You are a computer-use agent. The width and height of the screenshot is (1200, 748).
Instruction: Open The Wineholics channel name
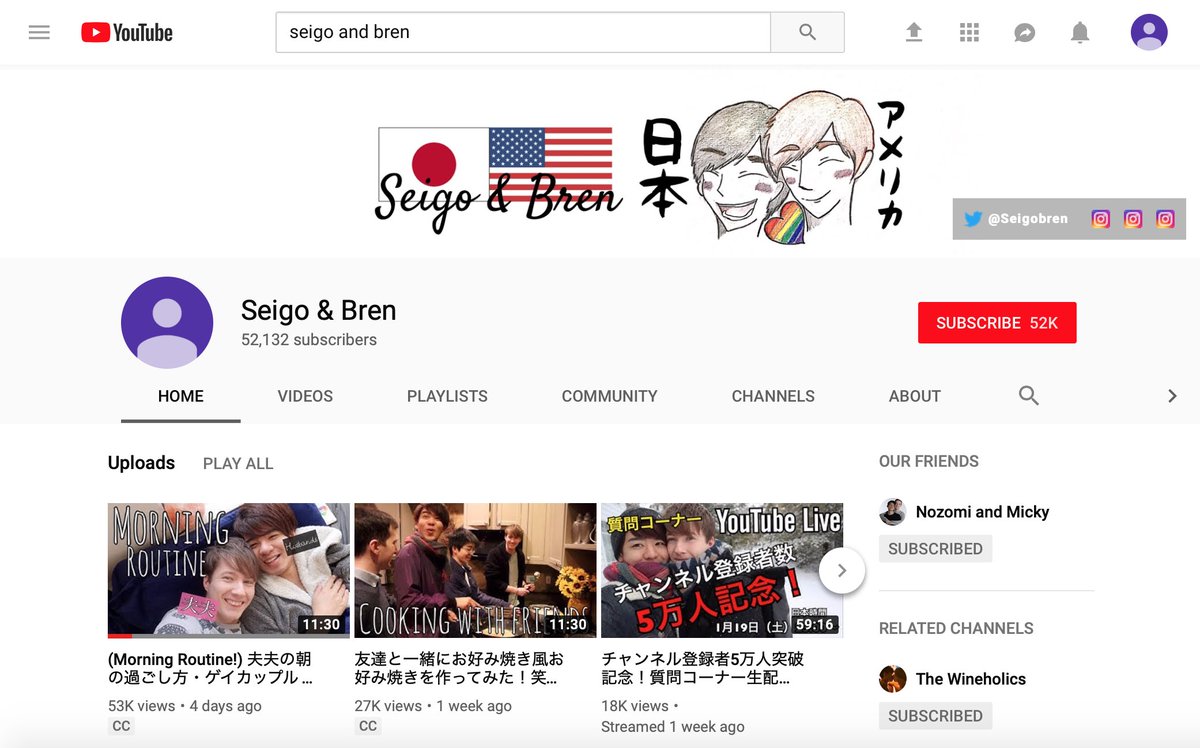click(970, 679)
